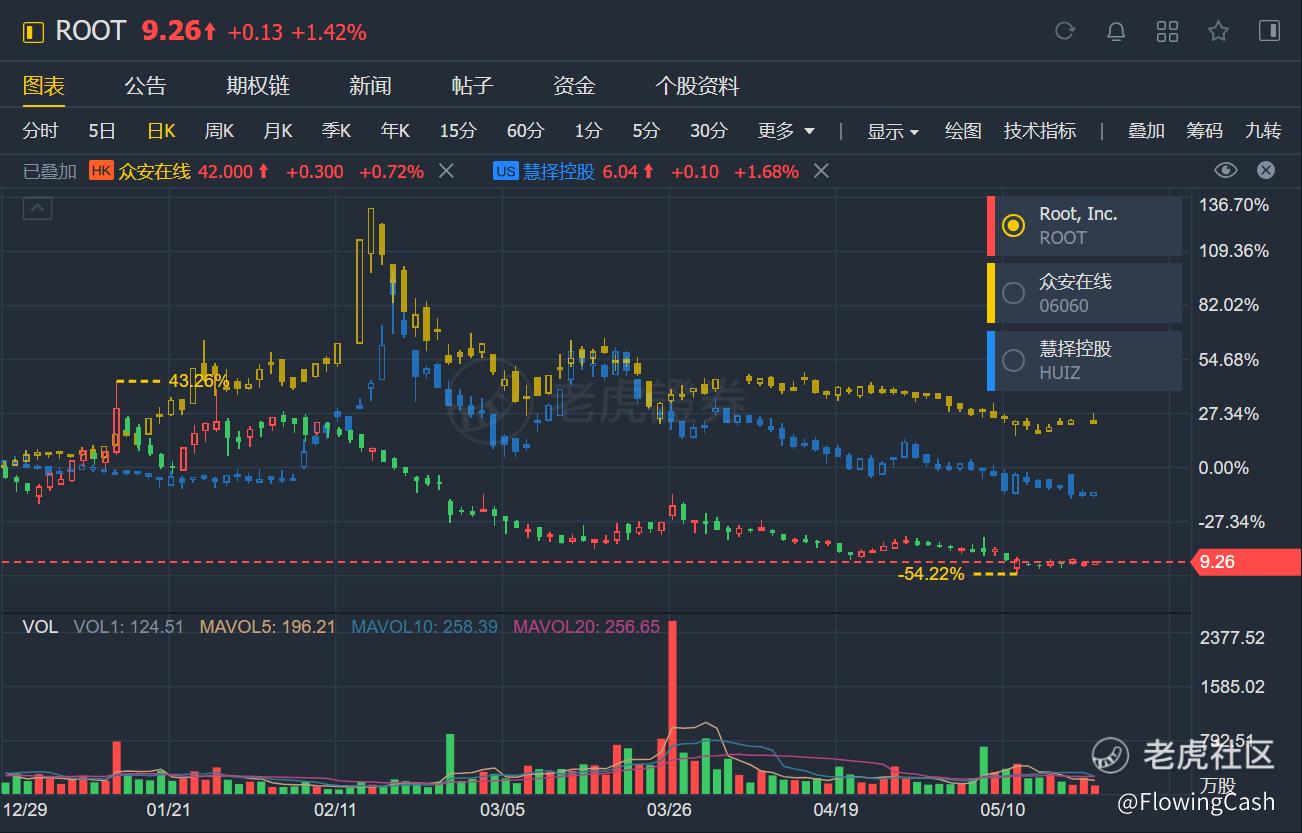Select 慧择控股 HUIZ radio button
The image size is (1302, 833).
(1013, 360)
